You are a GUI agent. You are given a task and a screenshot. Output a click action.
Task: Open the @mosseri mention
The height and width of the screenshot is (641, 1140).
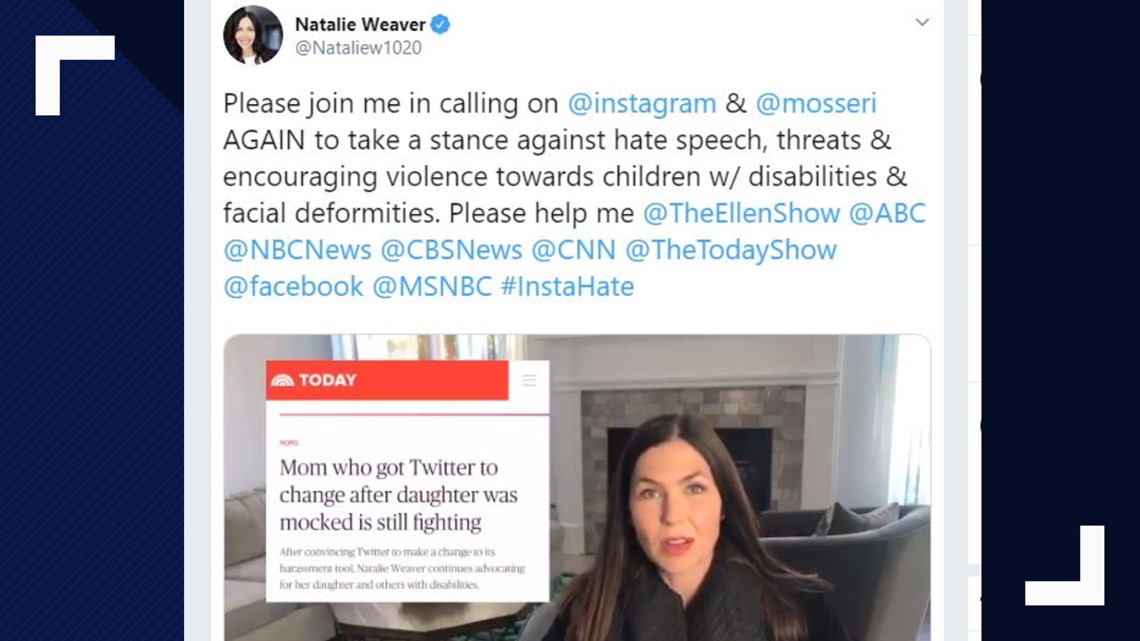pos(816,103)
